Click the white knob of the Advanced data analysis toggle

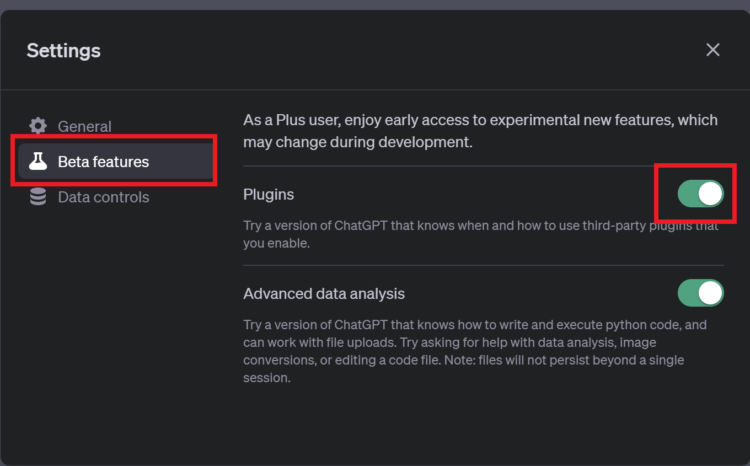pos(710,293)
